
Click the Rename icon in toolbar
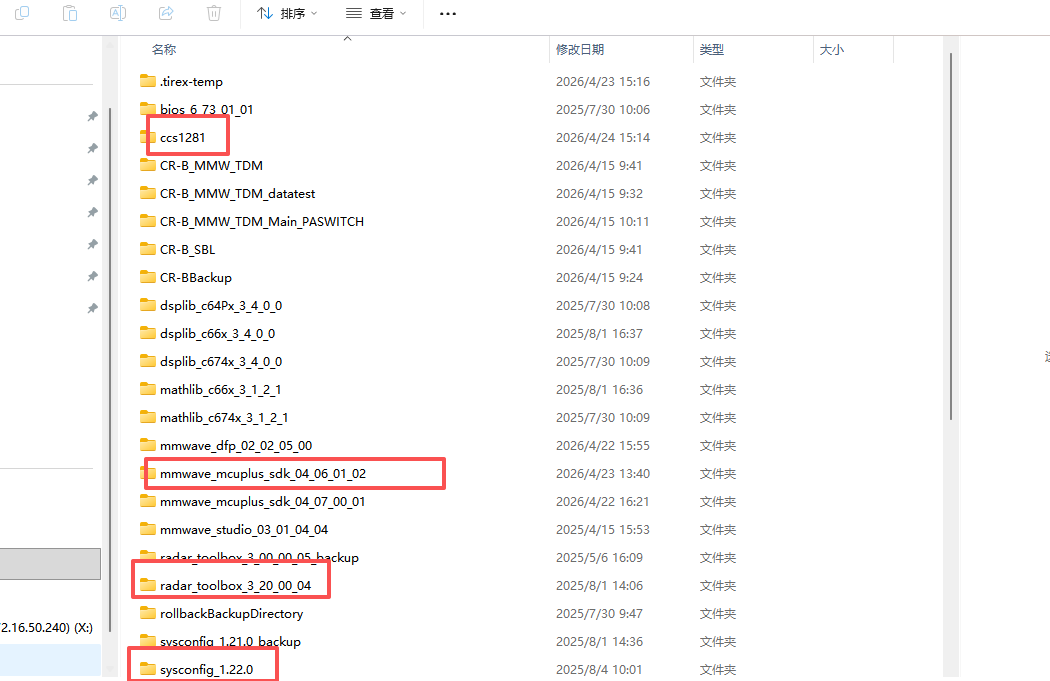(118, 13)
